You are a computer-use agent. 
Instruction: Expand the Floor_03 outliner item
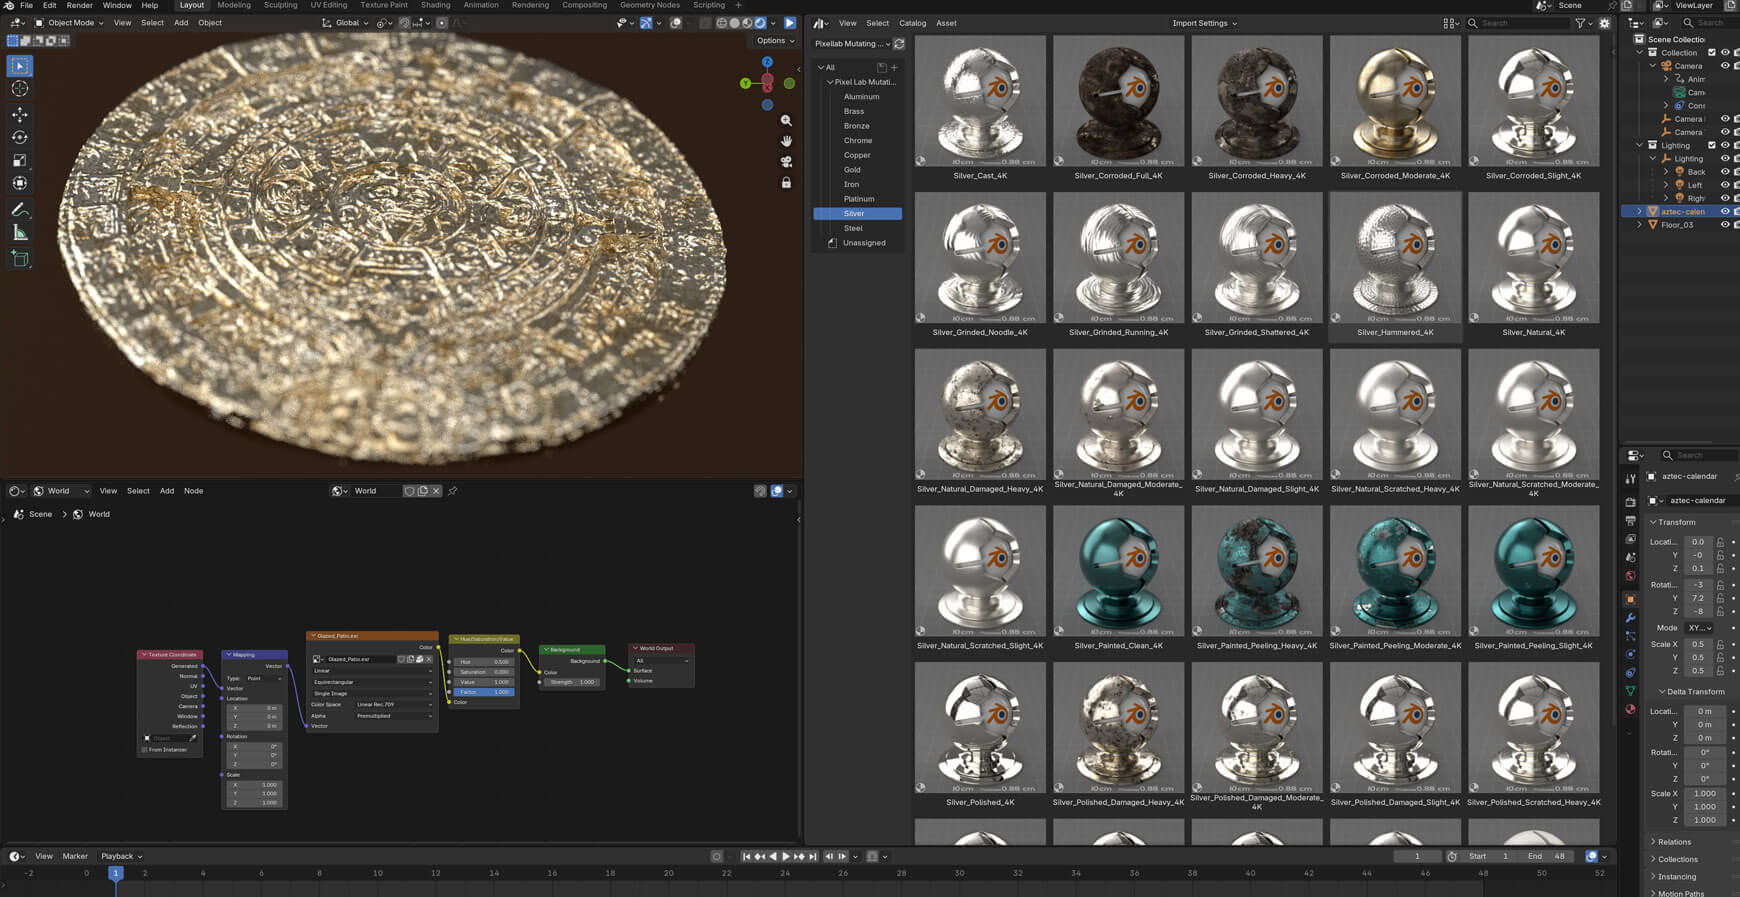click(x=1639, y=225)
